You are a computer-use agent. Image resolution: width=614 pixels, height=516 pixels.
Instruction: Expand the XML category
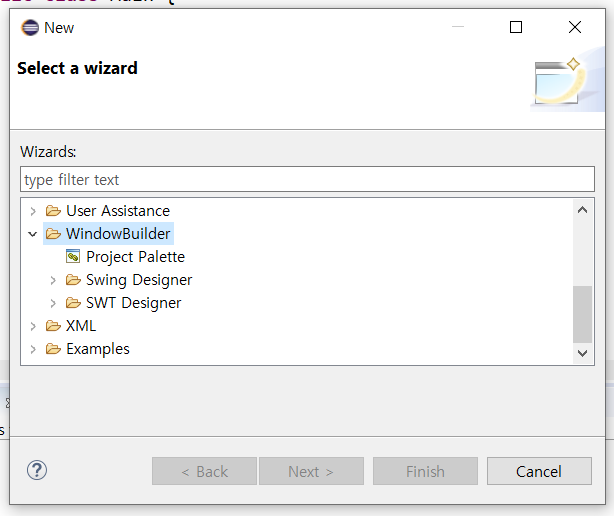[33, 326]
